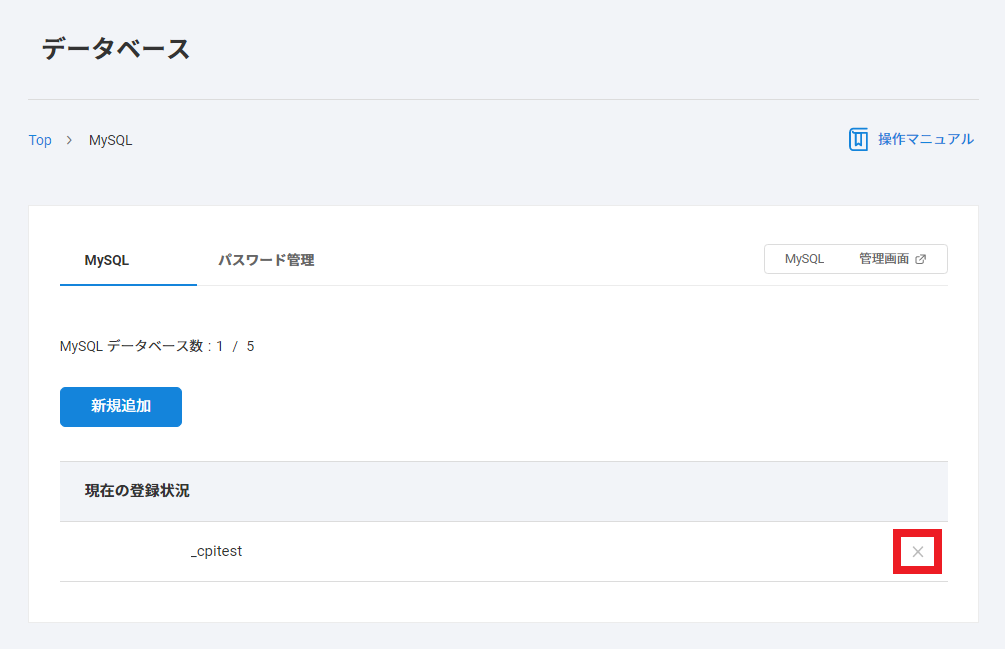Image resolution: width=1005 pixels, height=649 pixels.
Task: Click the 現在の登録状況 table header
Action: point(137,491)
